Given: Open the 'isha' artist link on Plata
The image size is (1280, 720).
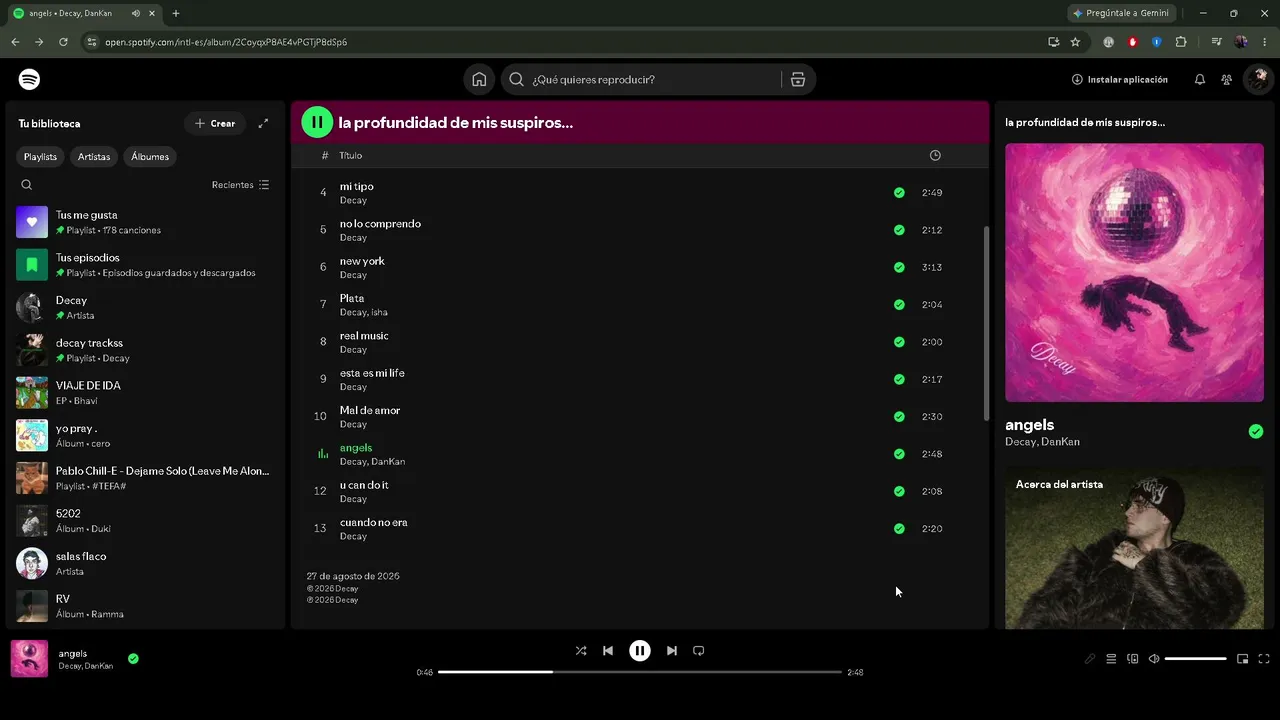Looking at the screenshot, I should click(x=379, y=313).
